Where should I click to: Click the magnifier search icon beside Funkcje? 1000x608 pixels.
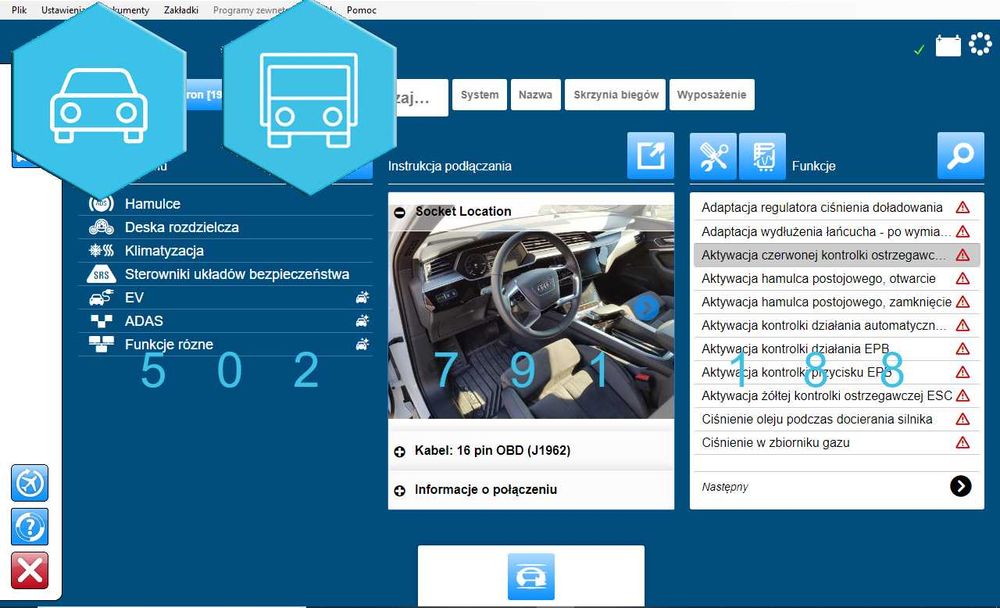(960, 156)
